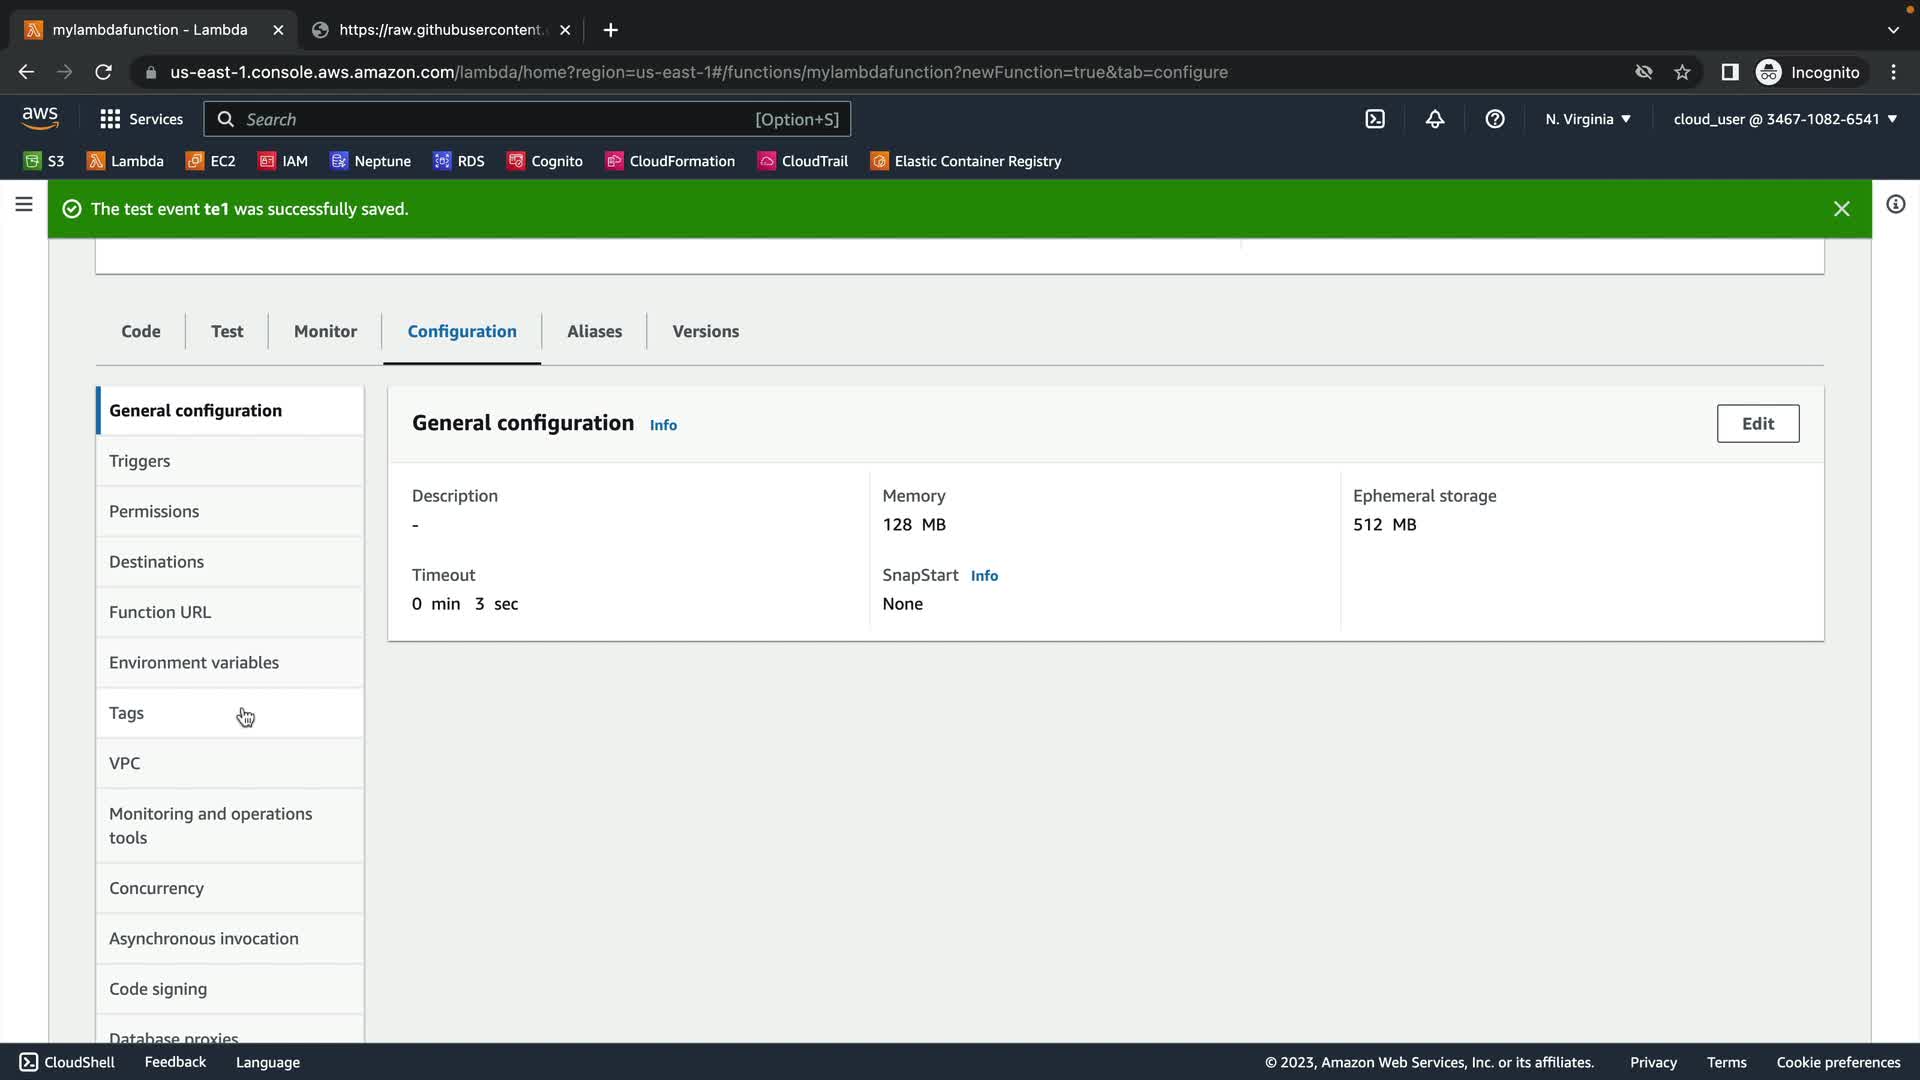Click the S3 shortcut in the favorites bar
Screen dimensions: 1920x1080
(44, 161)
